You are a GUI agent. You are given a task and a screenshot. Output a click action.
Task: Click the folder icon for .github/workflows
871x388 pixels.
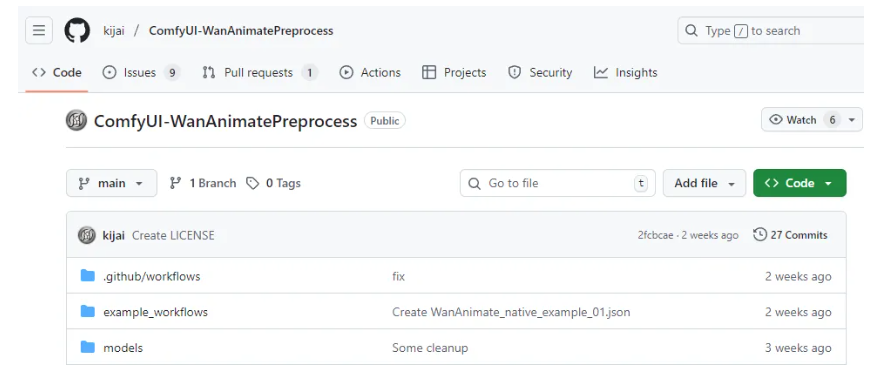(88, 276)
